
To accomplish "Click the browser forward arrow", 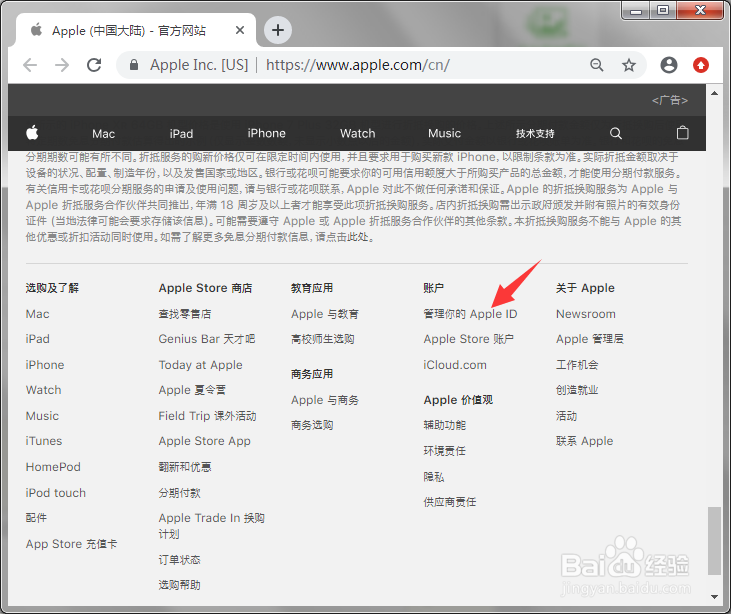I will coord(62,65).
